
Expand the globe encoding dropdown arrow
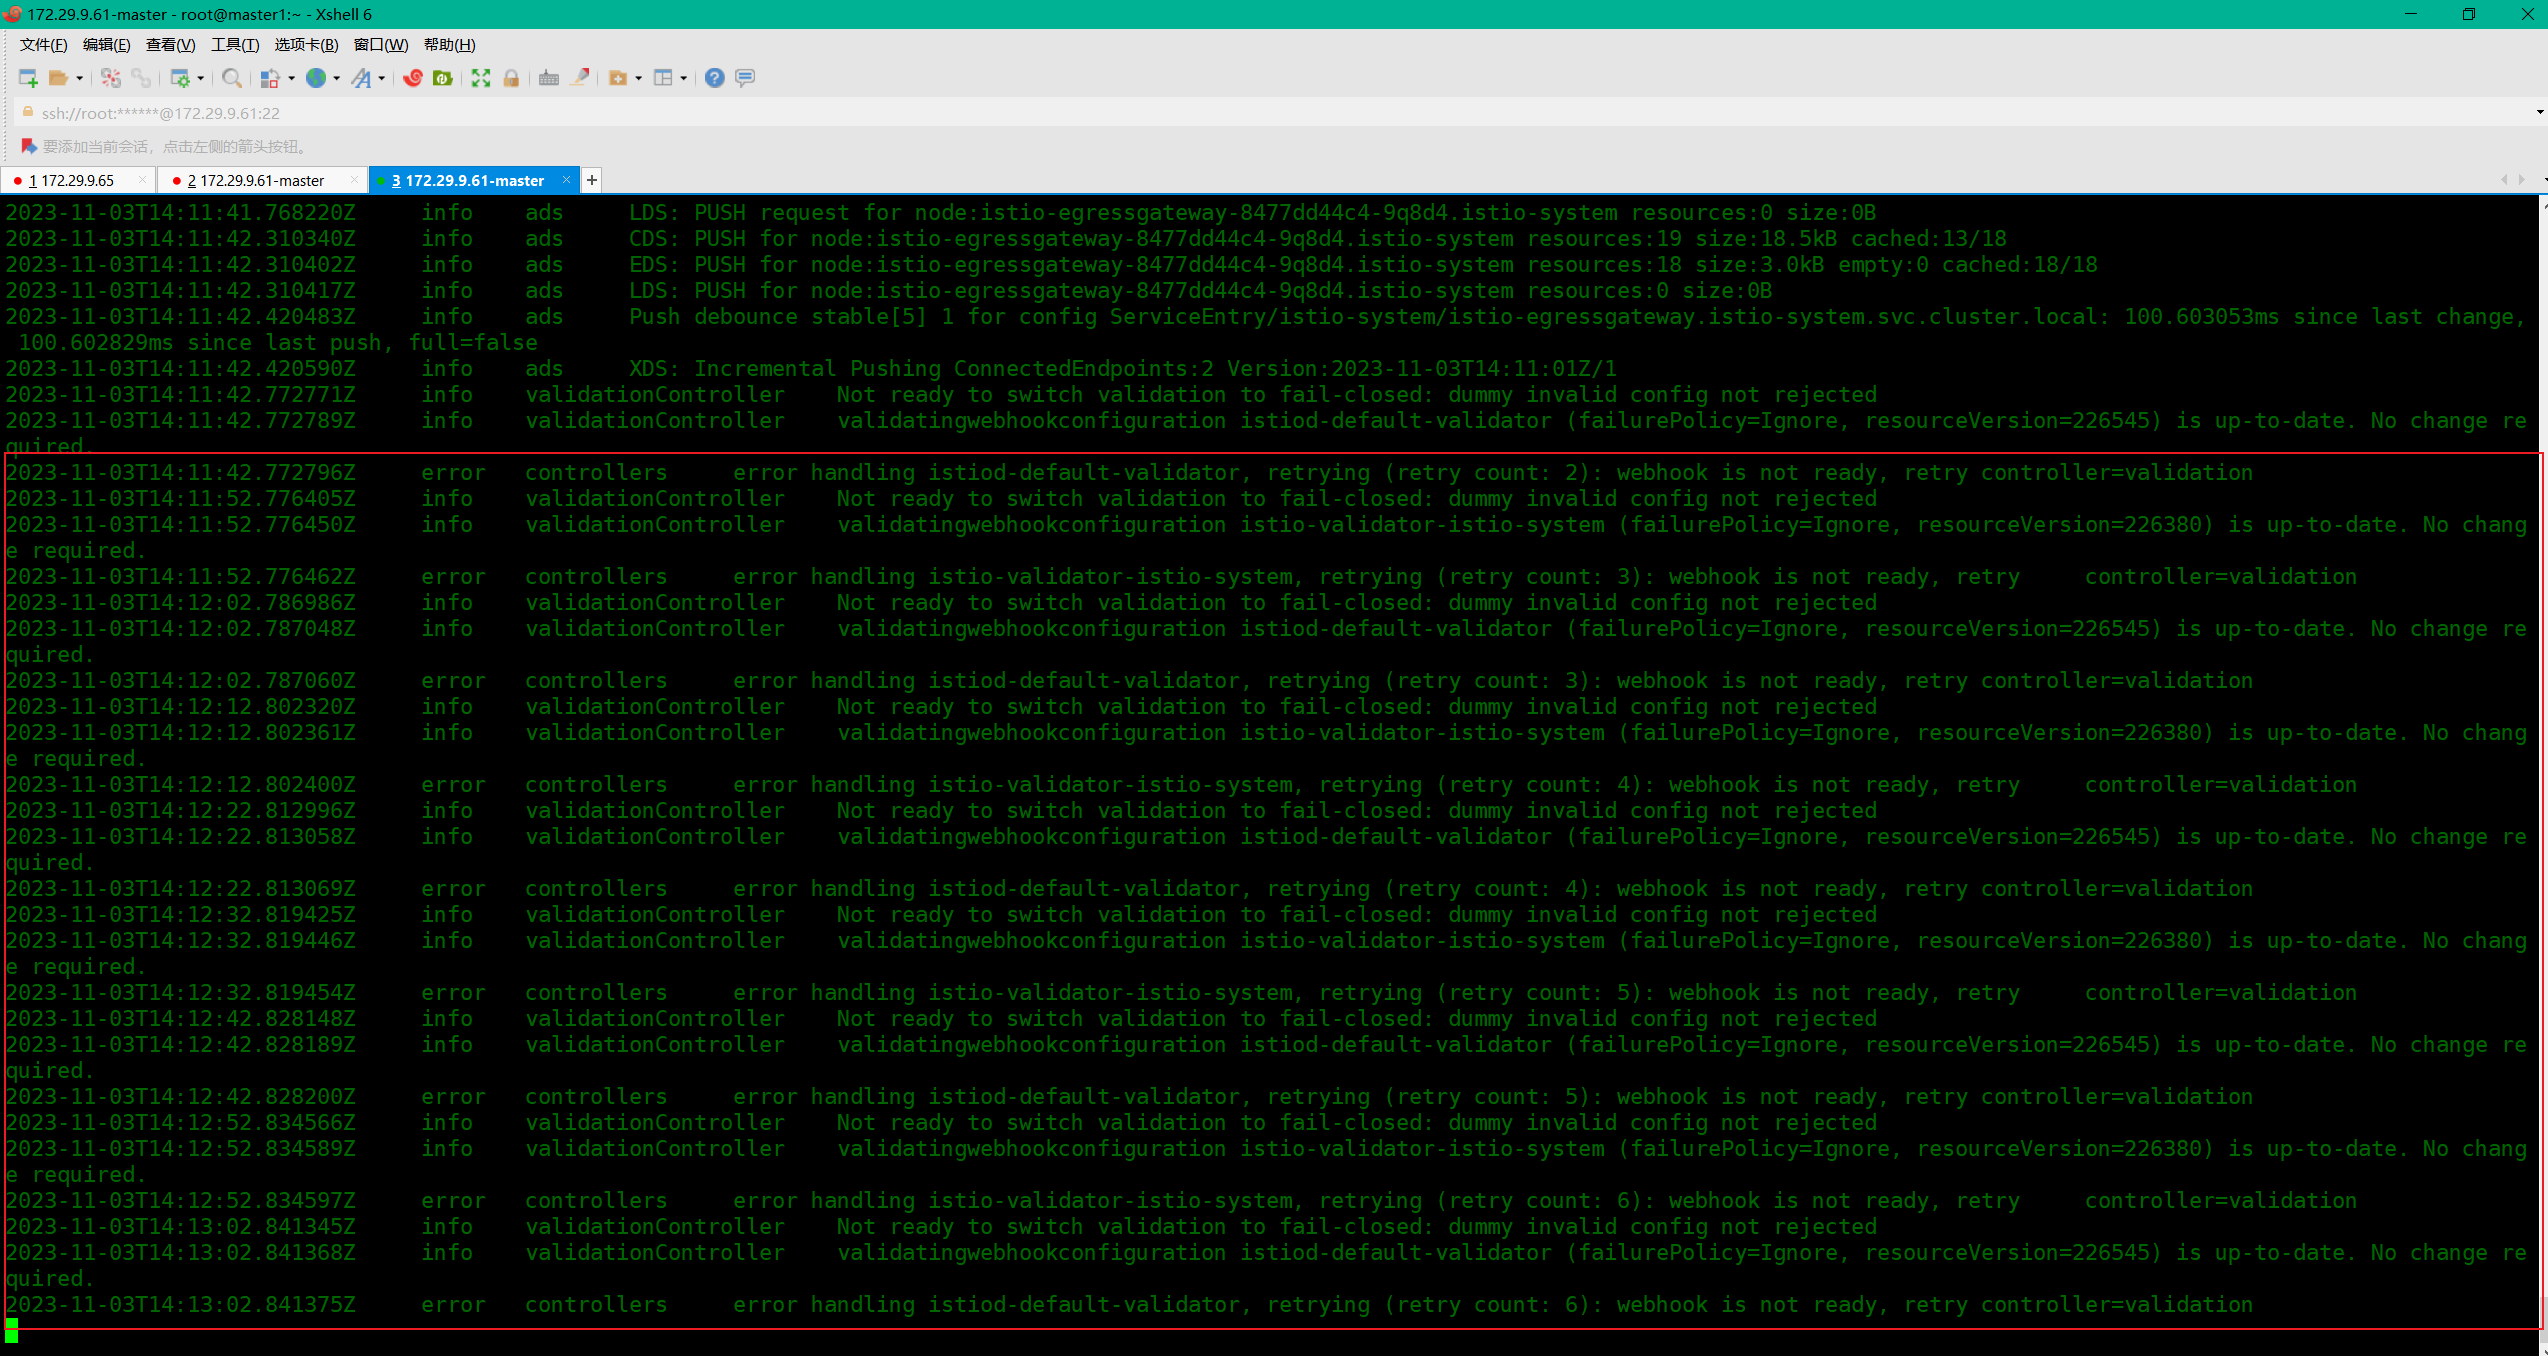(337, 78)
